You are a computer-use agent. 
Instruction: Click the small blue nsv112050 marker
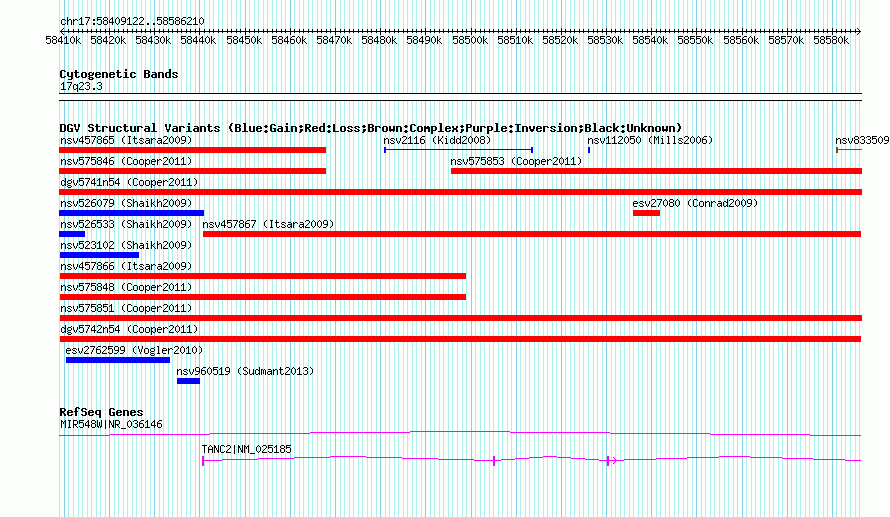(589, 150)
